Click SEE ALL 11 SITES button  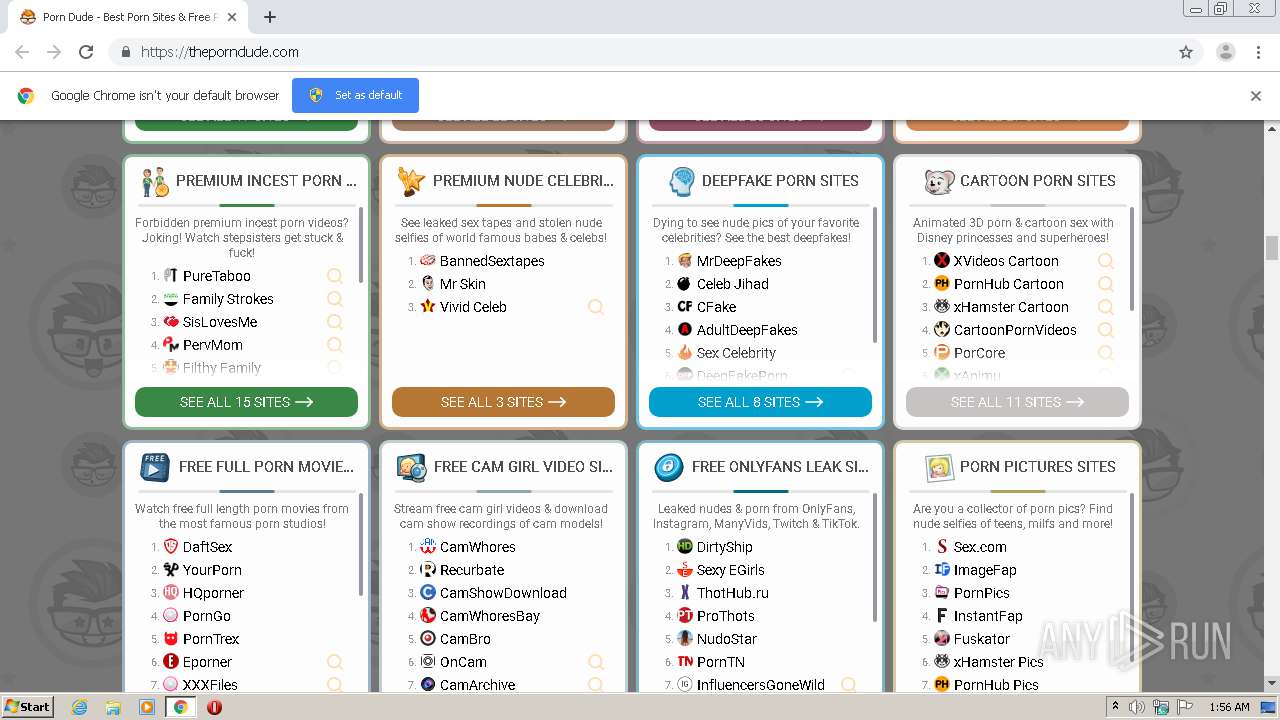tap(1017, 402)
